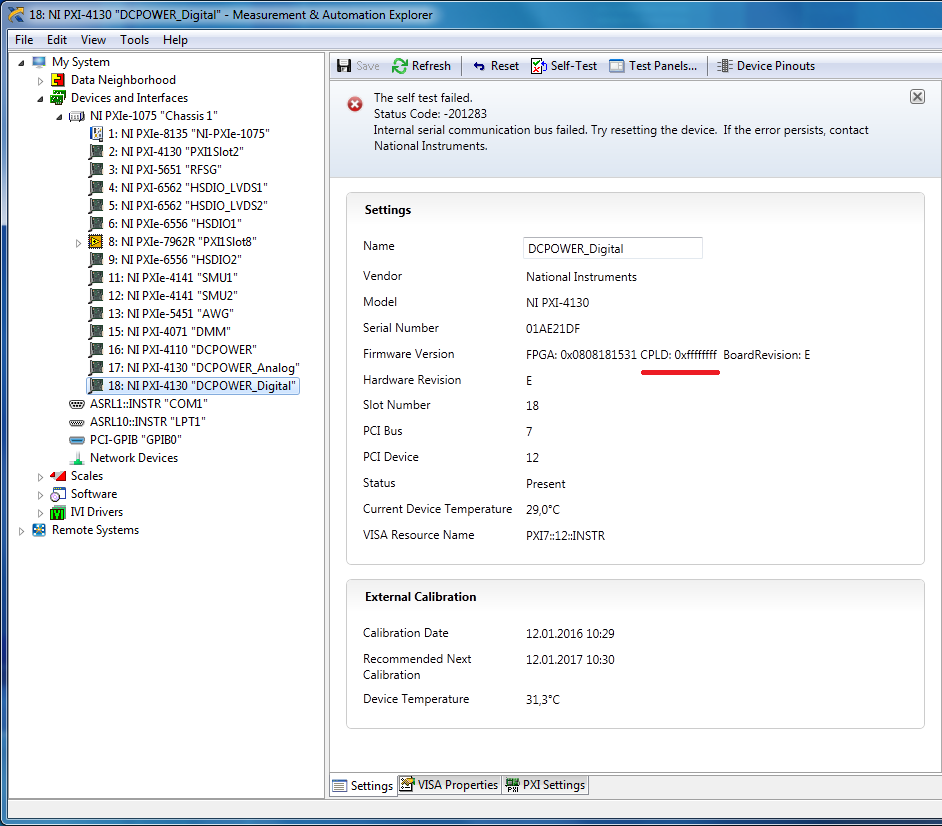Expand the Scales tree node
The image size is (942, 826).
pos(40,477)
